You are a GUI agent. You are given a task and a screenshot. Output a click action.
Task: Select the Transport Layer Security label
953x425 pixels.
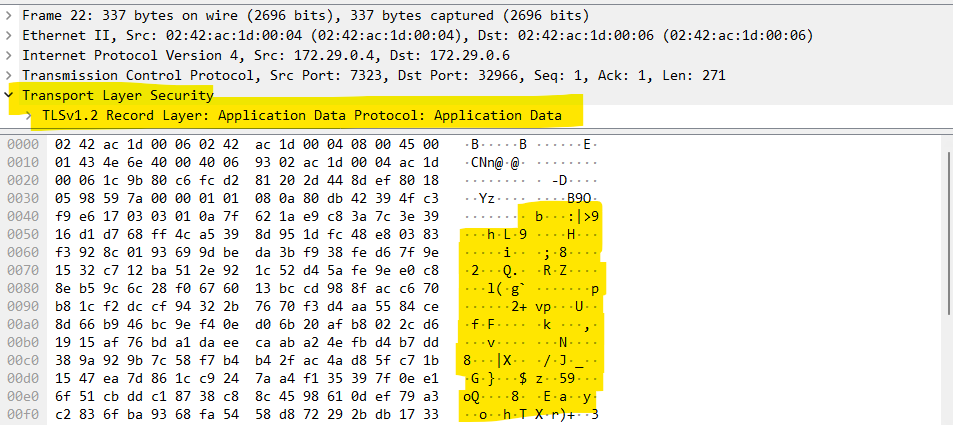(x=118, y=96)
